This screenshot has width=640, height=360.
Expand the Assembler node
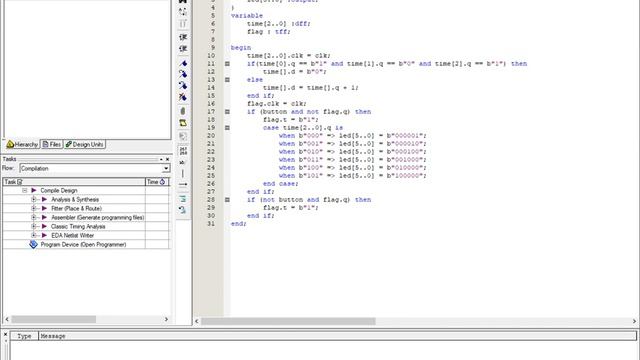pyautogui.click(x=34, y=217)
